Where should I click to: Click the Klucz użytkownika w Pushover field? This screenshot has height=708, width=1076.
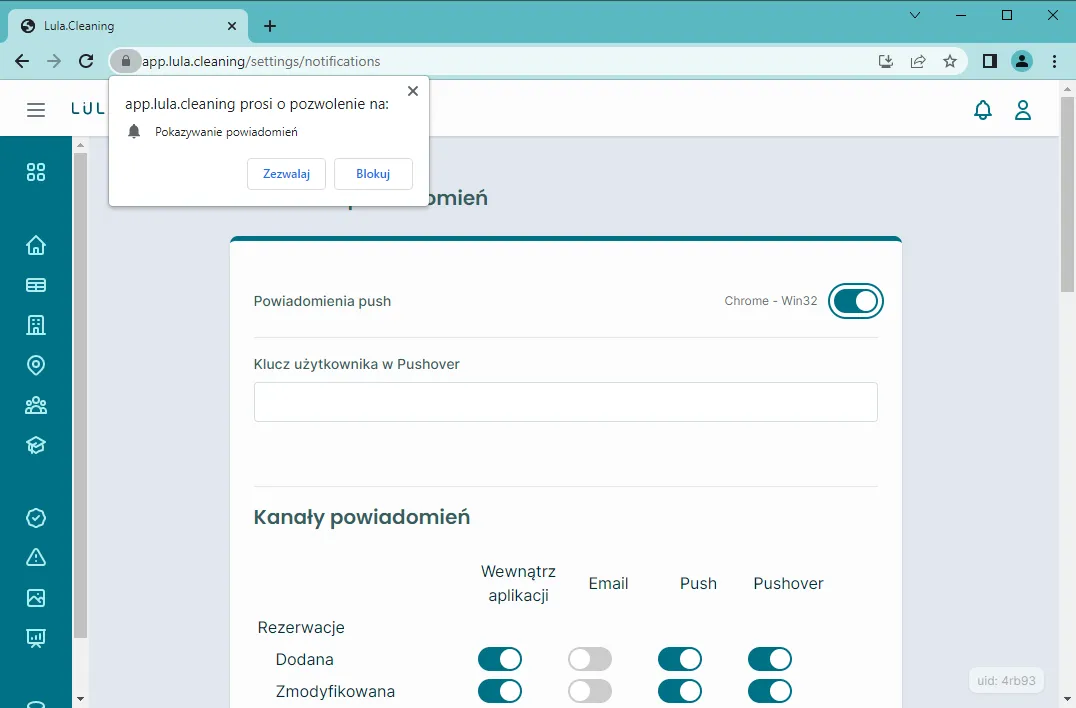tap(565, 402)
